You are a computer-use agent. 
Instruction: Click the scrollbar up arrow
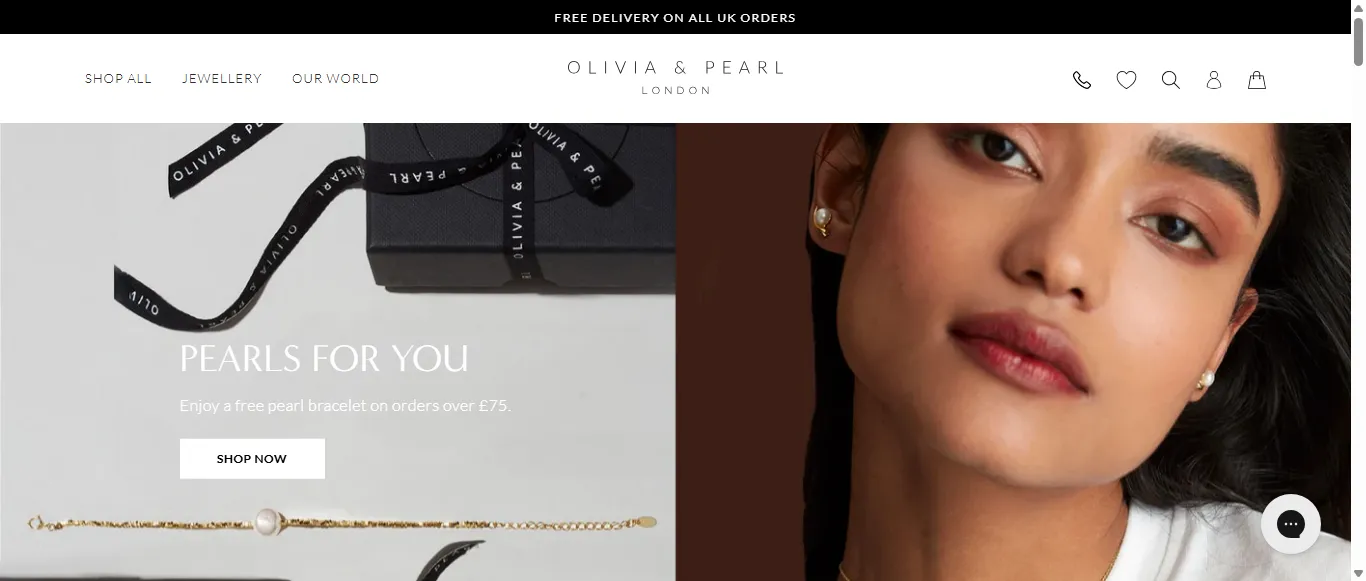point(1358,8)
